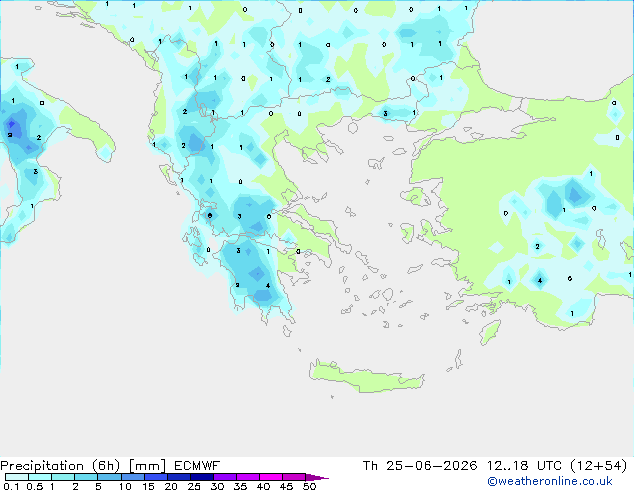Select the 5–10 mm legend color swatch
Screen dimensions: 634x490
point(110,477)
